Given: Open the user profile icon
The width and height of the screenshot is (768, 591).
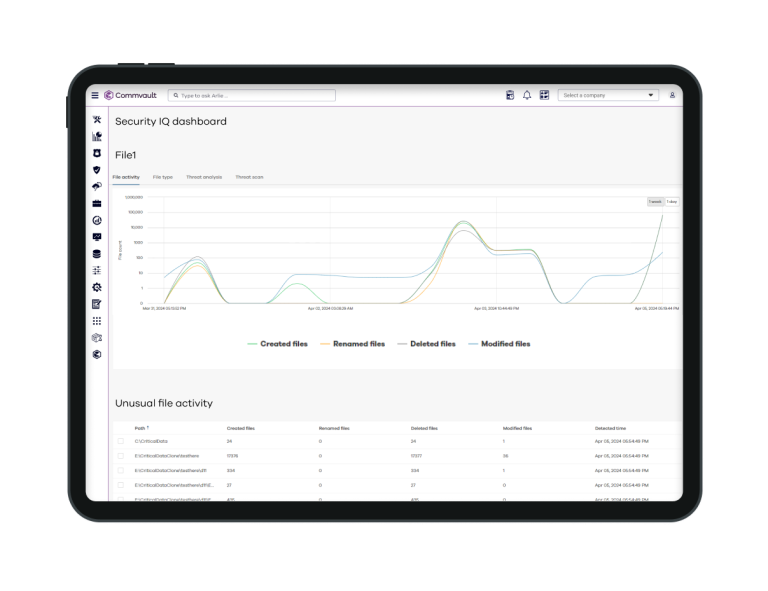Looking at the screenshot, I should coord(672,95).
